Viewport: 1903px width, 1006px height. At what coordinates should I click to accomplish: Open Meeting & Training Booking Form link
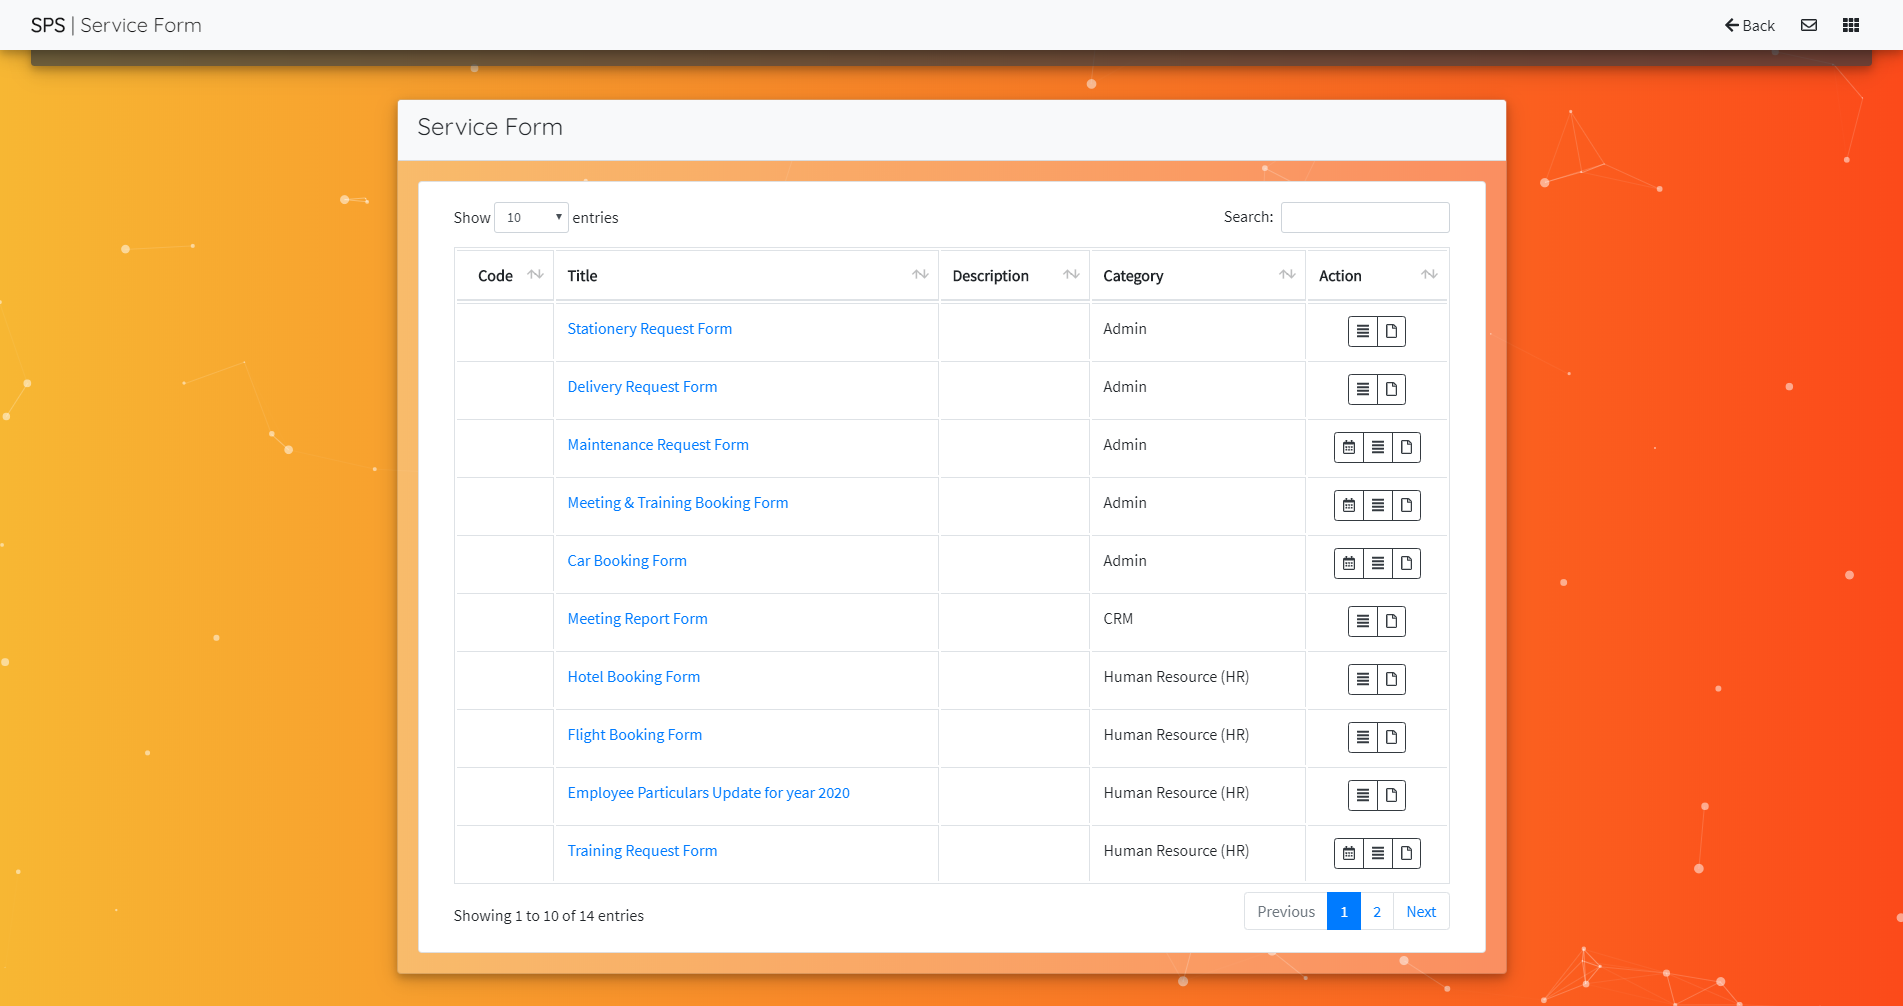[x=678, y=503]
